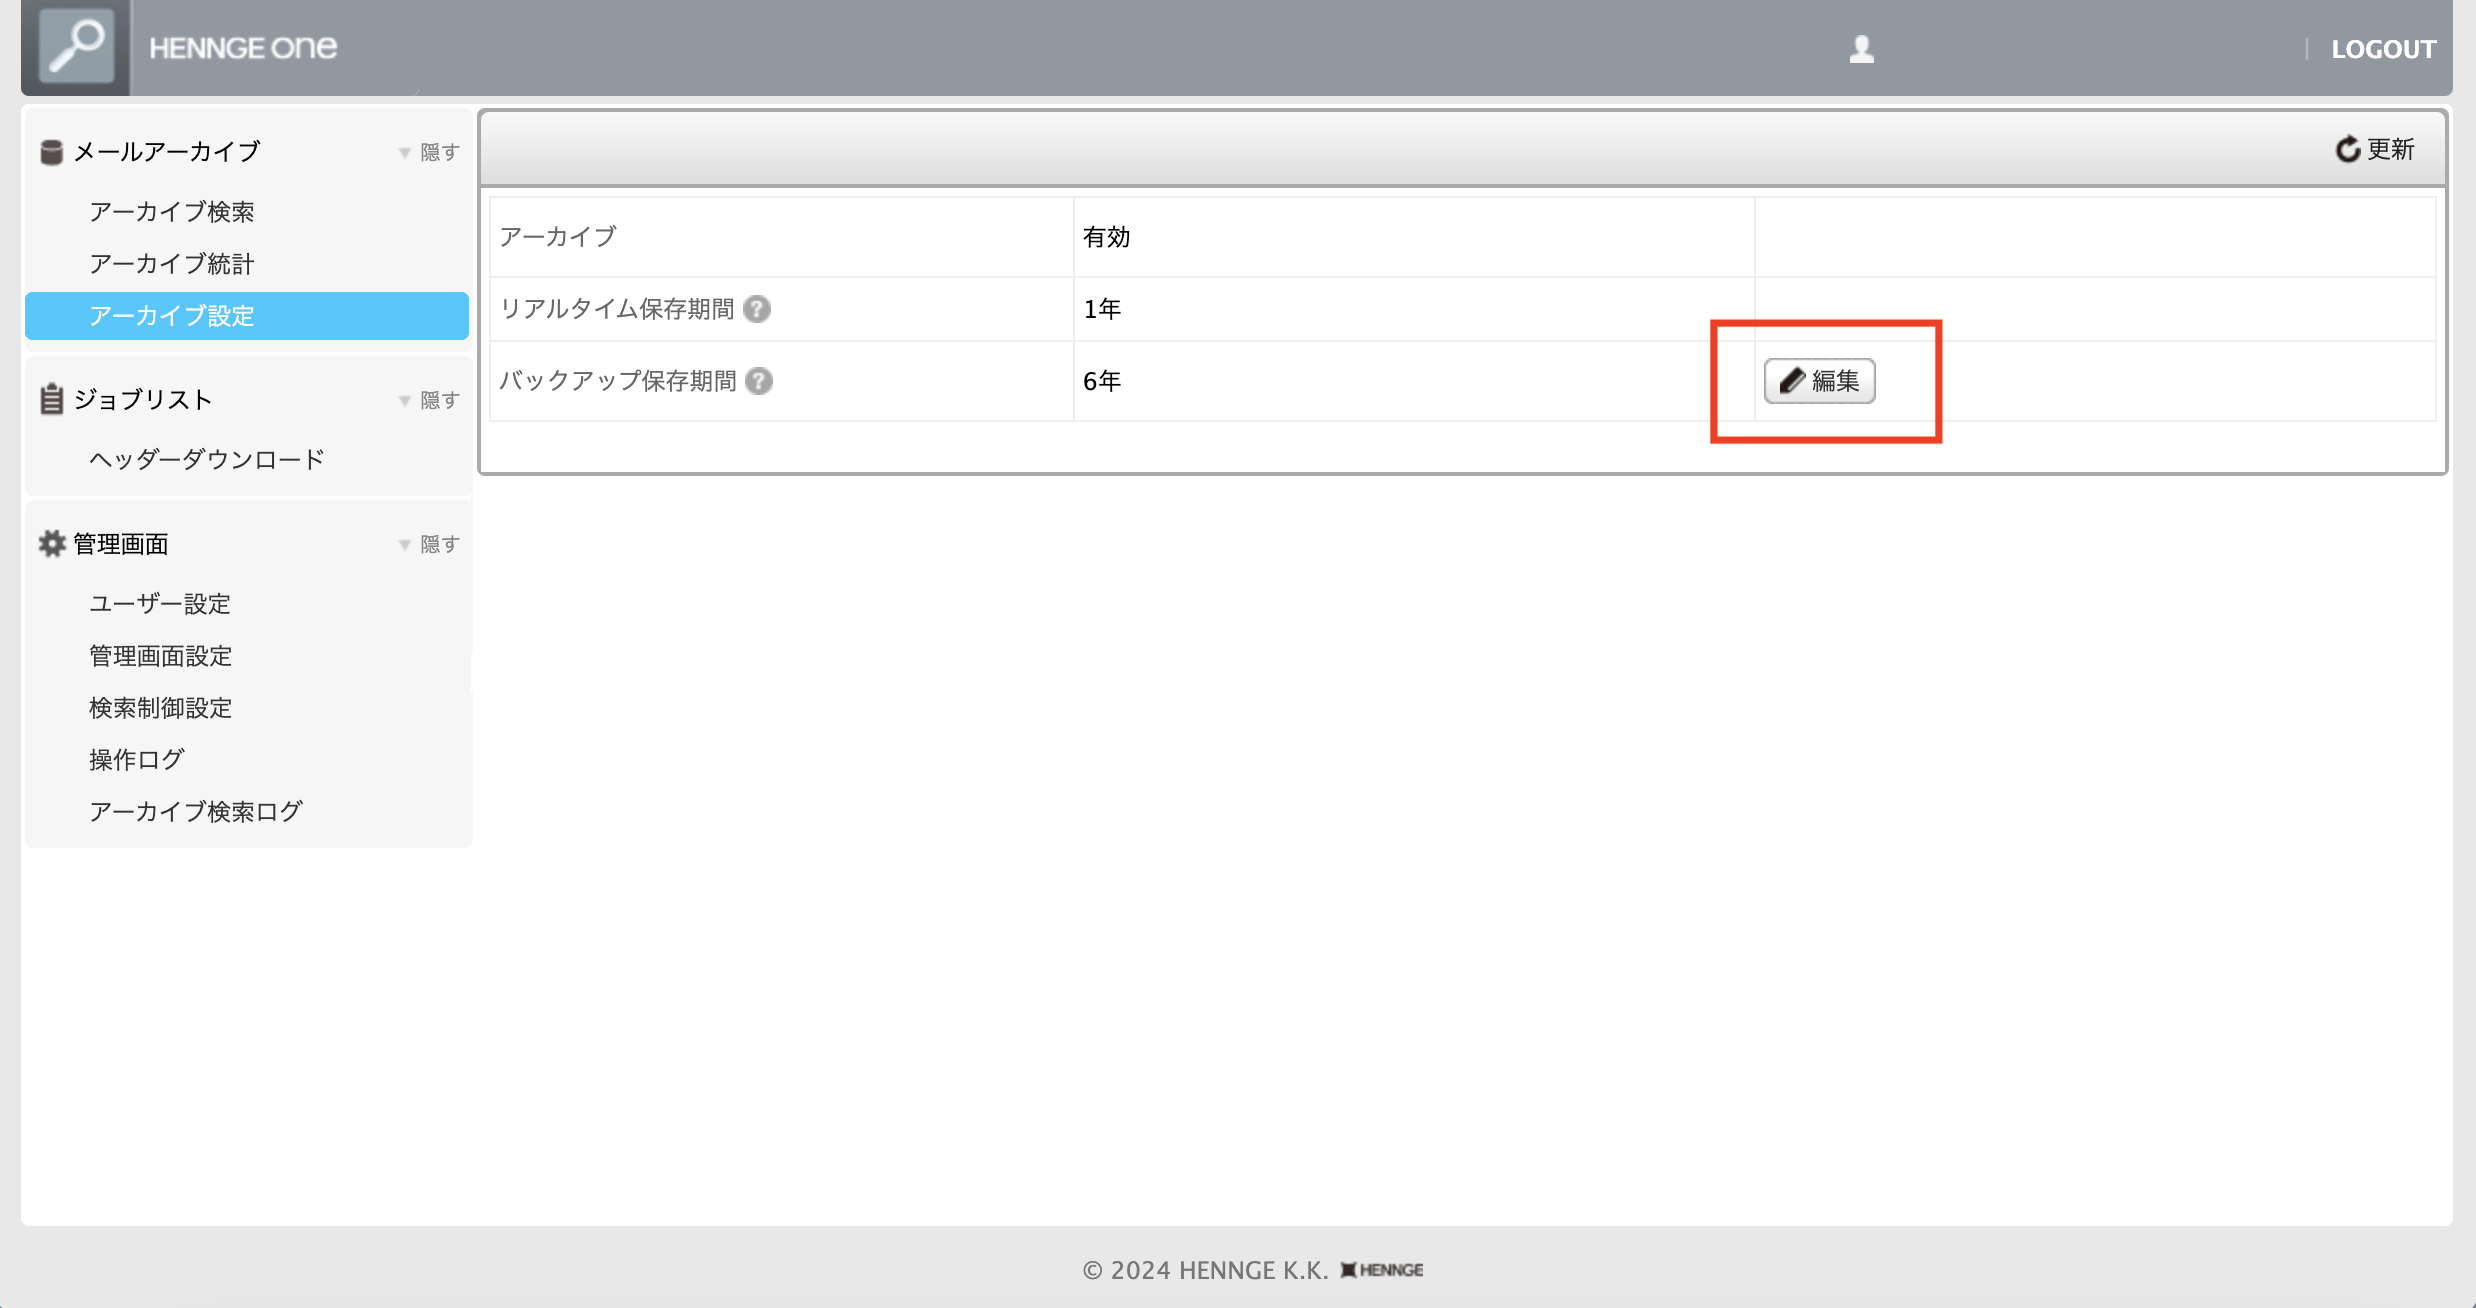Click the 1年 realtime retention value
Image resolution: width=2476 pixels, height=1308 pixels.
point(1102,309)
